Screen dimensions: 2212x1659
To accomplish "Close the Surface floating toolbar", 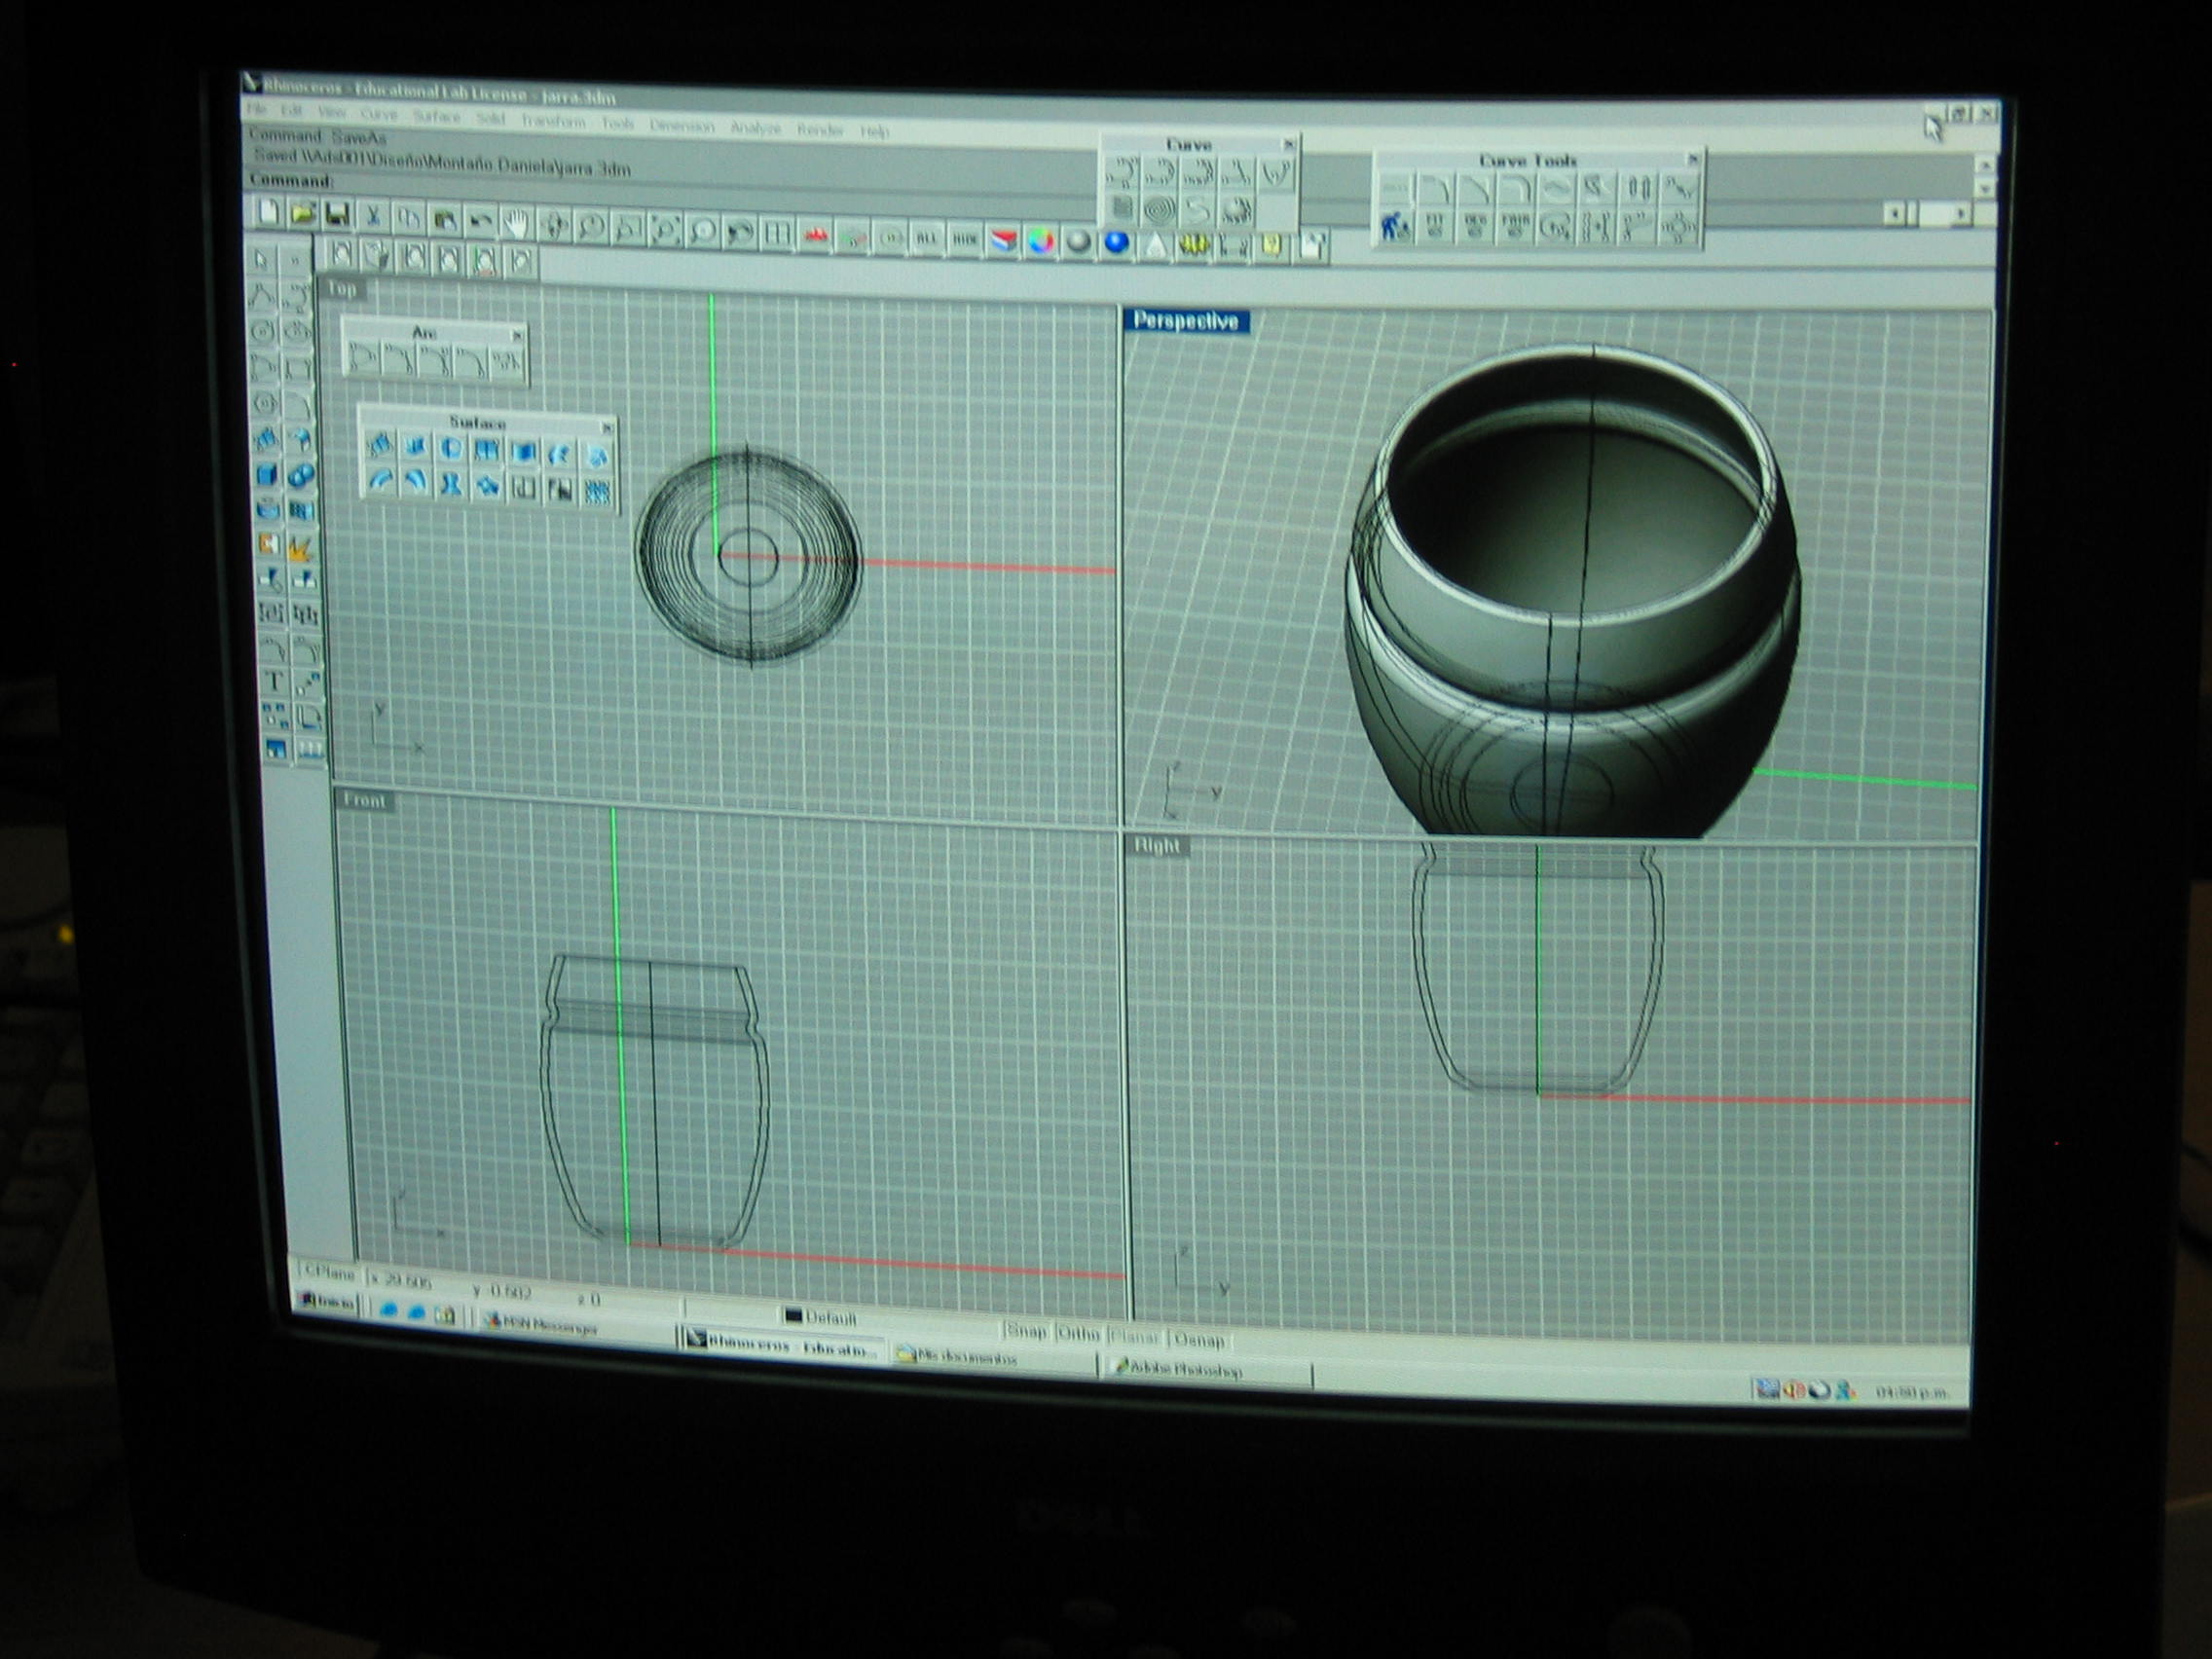I will [x=606, y=427].
